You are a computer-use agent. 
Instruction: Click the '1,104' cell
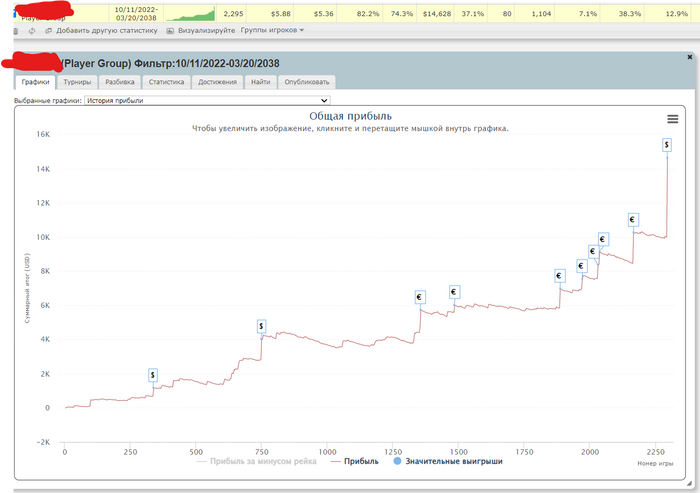541,14
